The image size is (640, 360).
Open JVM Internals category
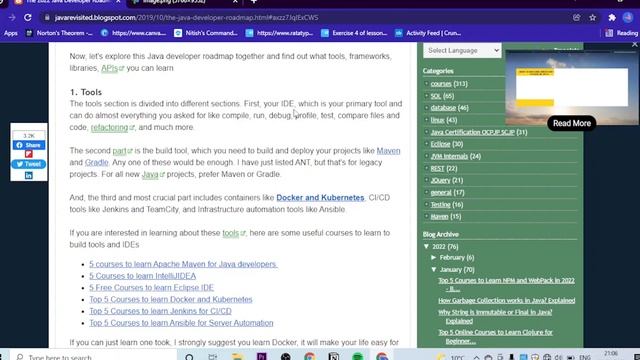coord(449,156)
